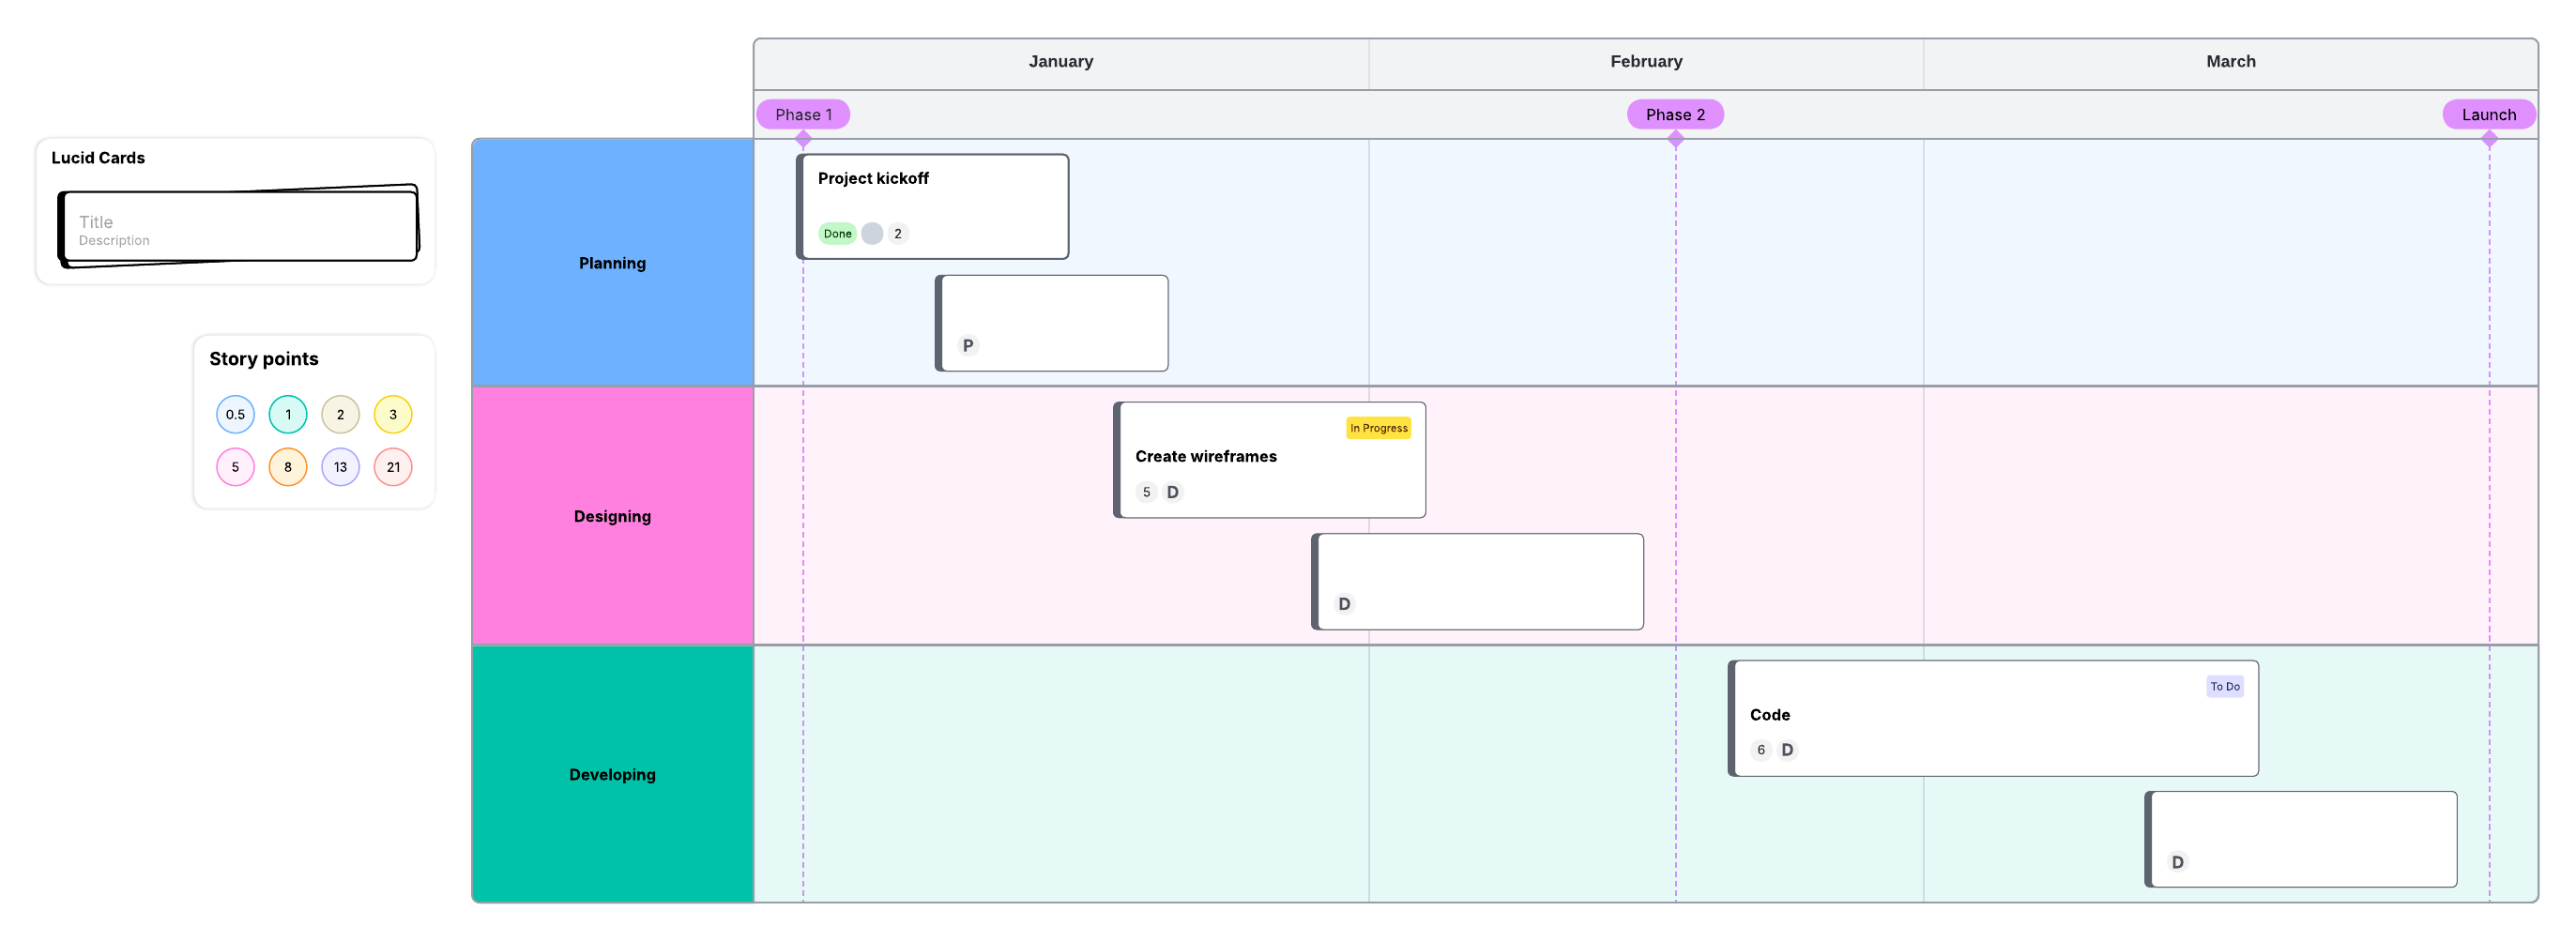The image size is (2576, 941).
Task: Choose the 8 story point orange circle
Action: (287, 467)
